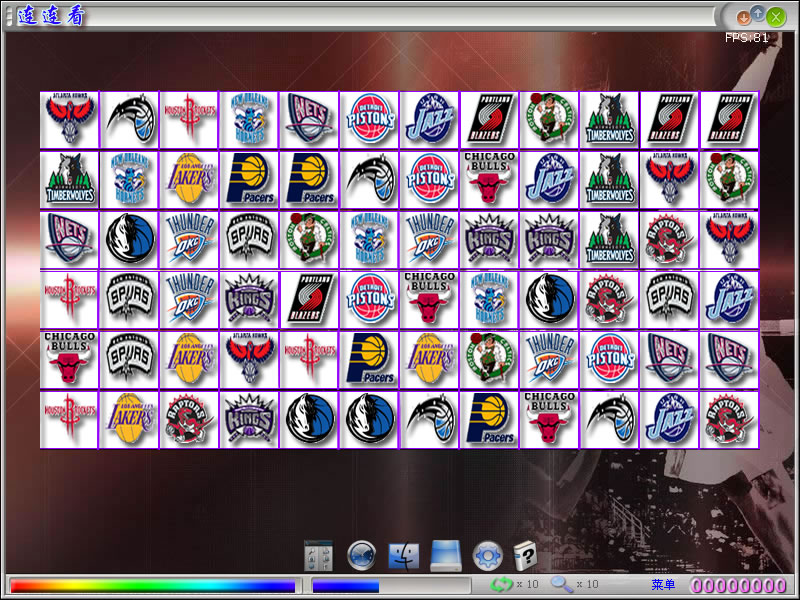
Task: Tap the Utah Jazz tile in the second row
Action: pyautogui.click(x=549, y=180)
